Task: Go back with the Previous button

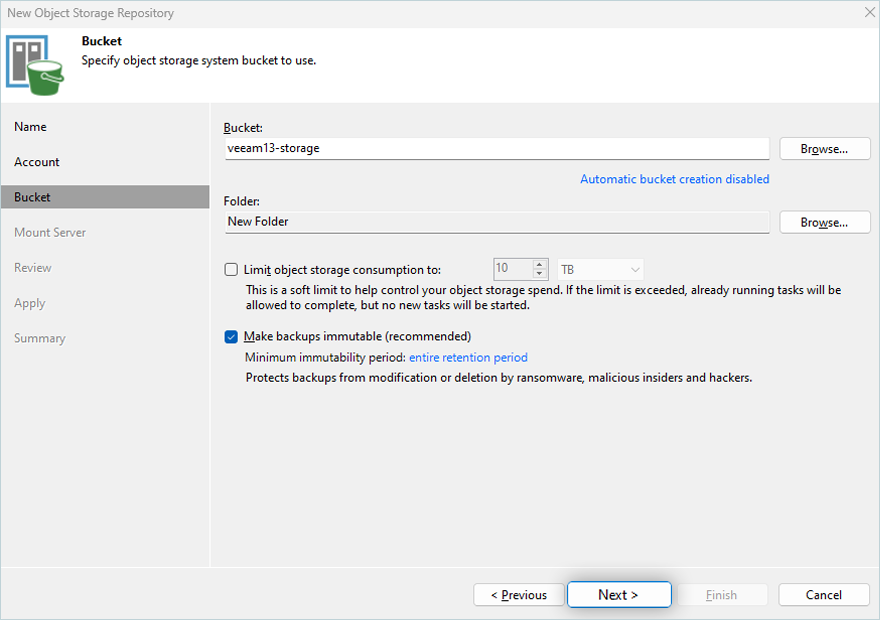Action: [x=519, y=595]
